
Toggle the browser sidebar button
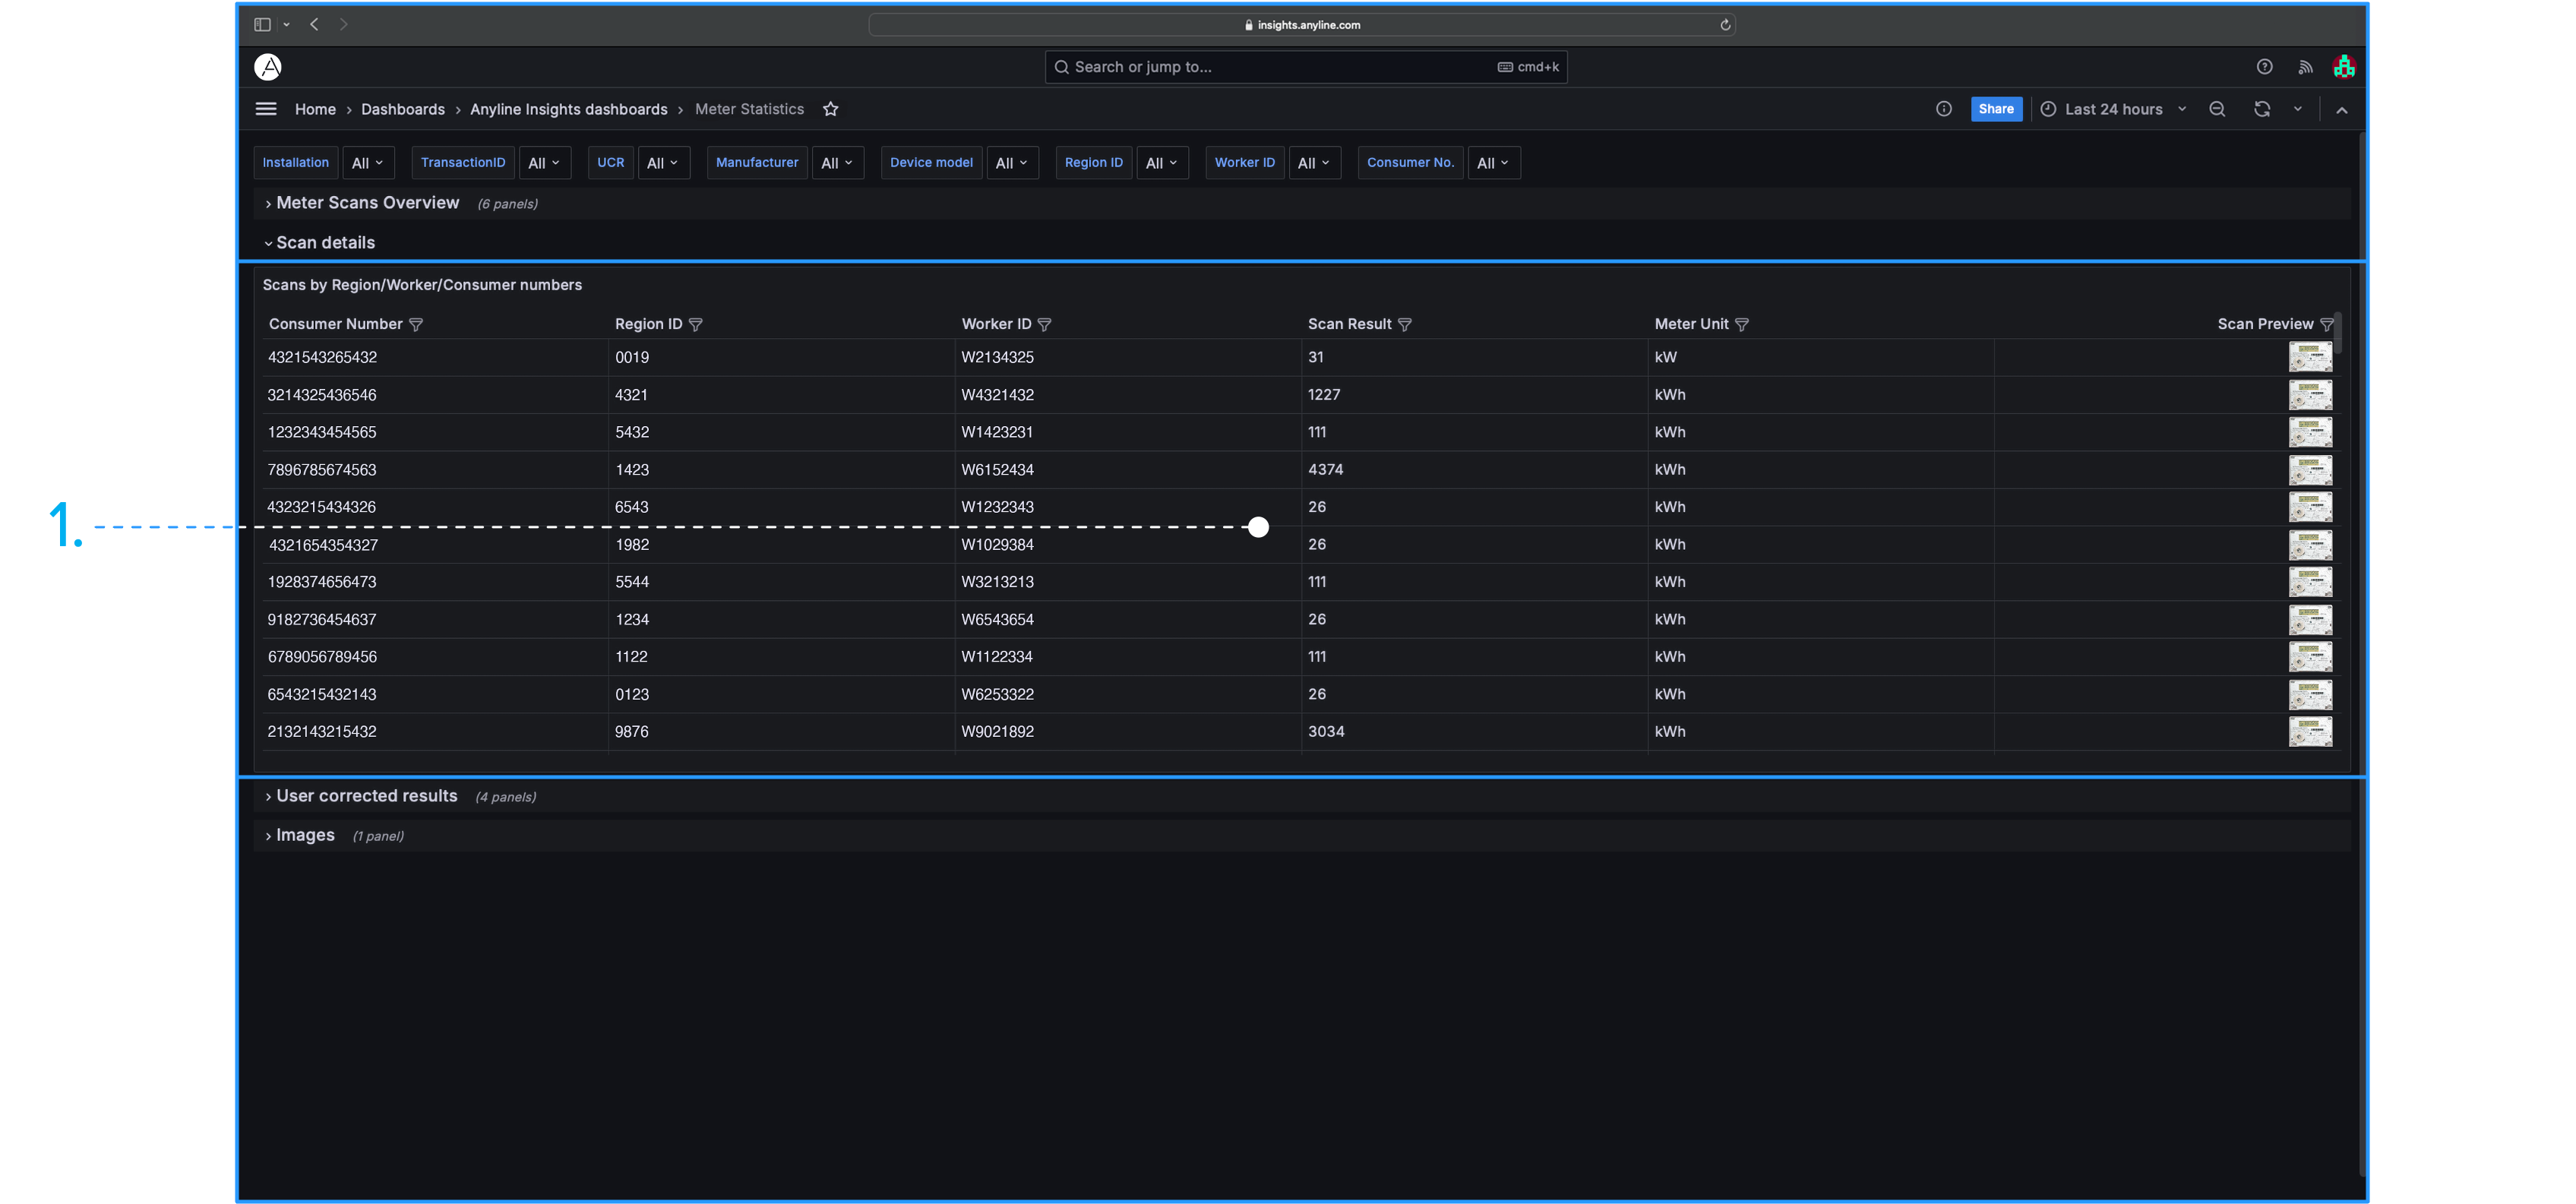[262, 24]
